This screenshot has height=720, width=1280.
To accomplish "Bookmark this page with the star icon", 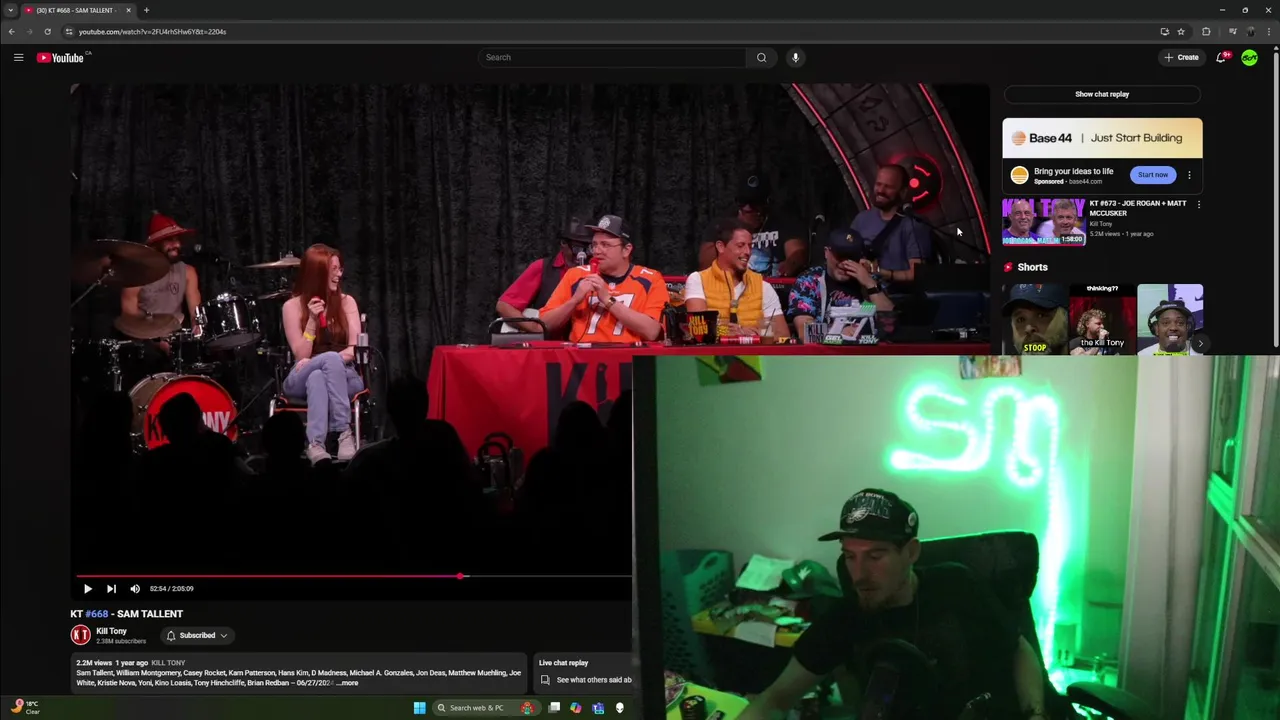I will (x=1181, y=31).
